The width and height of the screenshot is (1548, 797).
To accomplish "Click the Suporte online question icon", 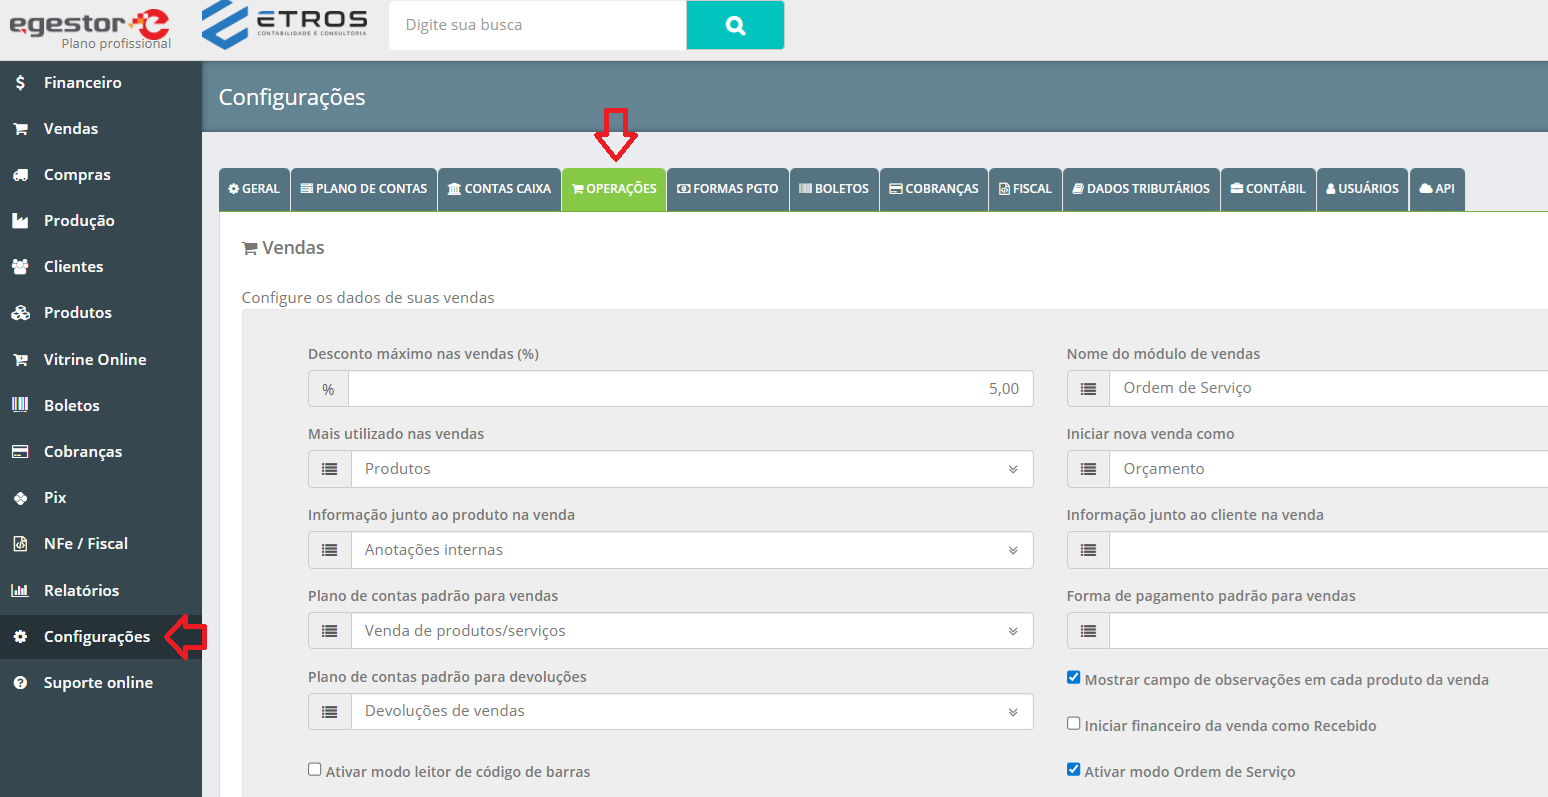I will coord(20,683).
